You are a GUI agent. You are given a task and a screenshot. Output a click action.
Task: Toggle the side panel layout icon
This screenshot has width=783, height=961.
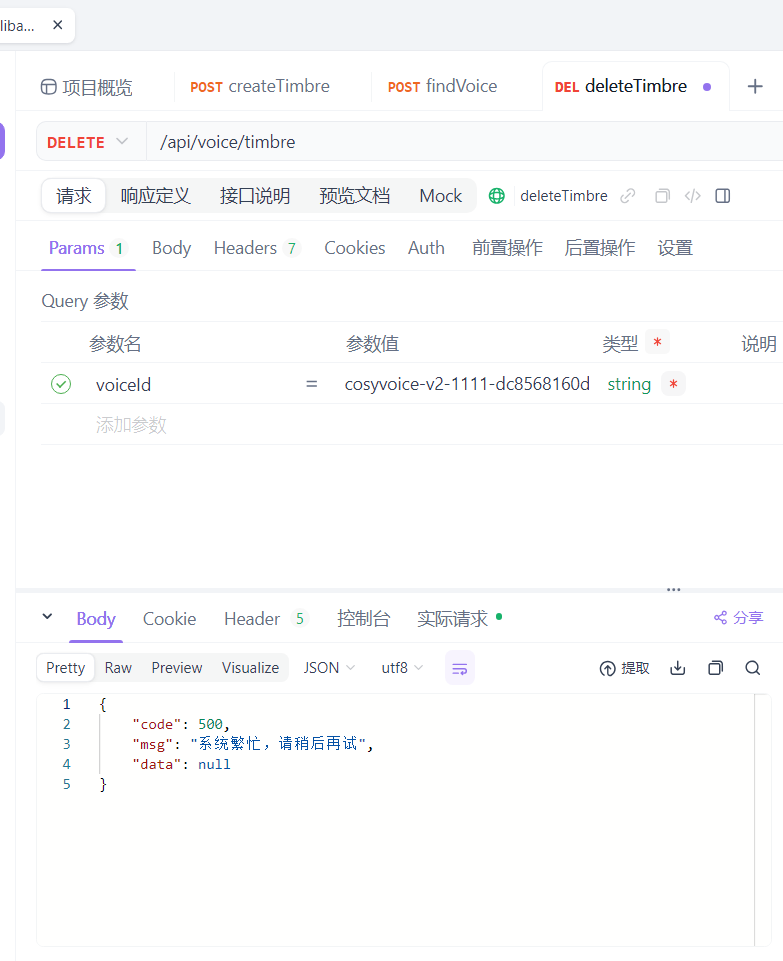tap(722, 196)
